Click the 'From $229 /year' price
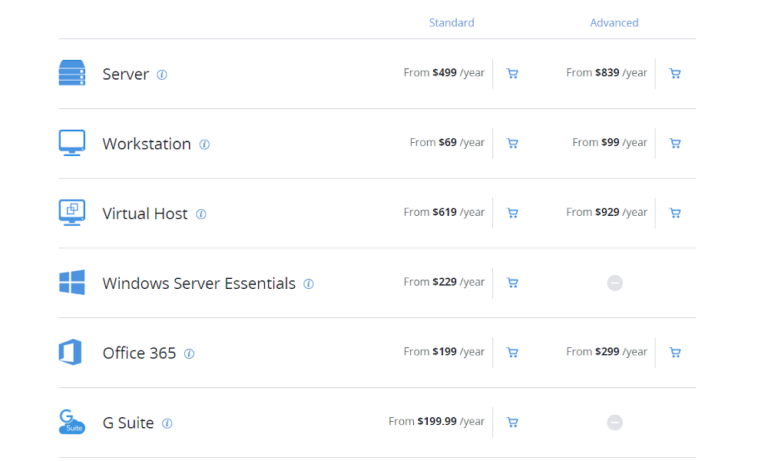The height and width of the screenshot is (461, 768). pyautogui.click(x=444, y=282)
